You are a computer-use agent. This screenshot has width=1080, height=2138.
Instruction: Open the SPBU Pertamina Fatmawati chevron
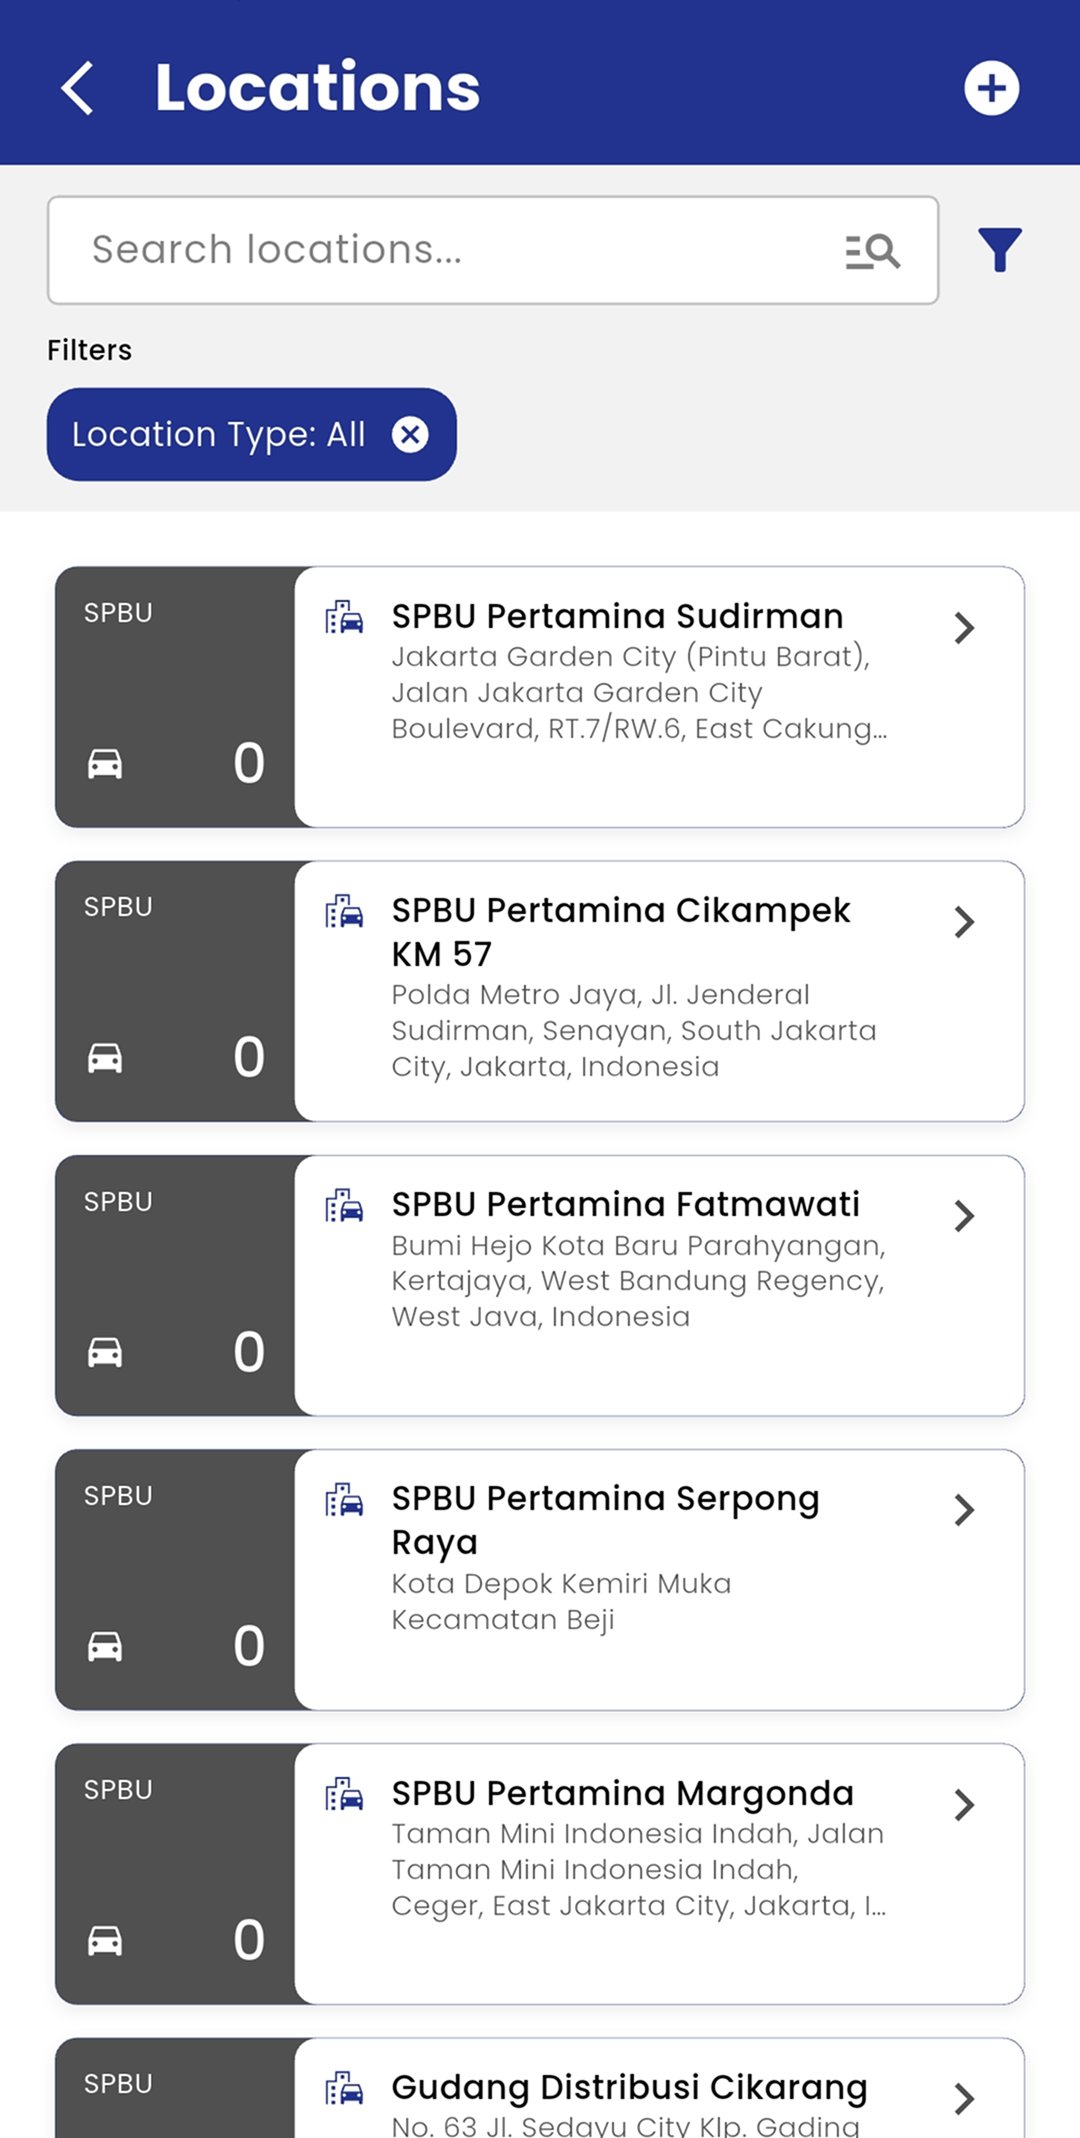click(x=964, y=1216)
